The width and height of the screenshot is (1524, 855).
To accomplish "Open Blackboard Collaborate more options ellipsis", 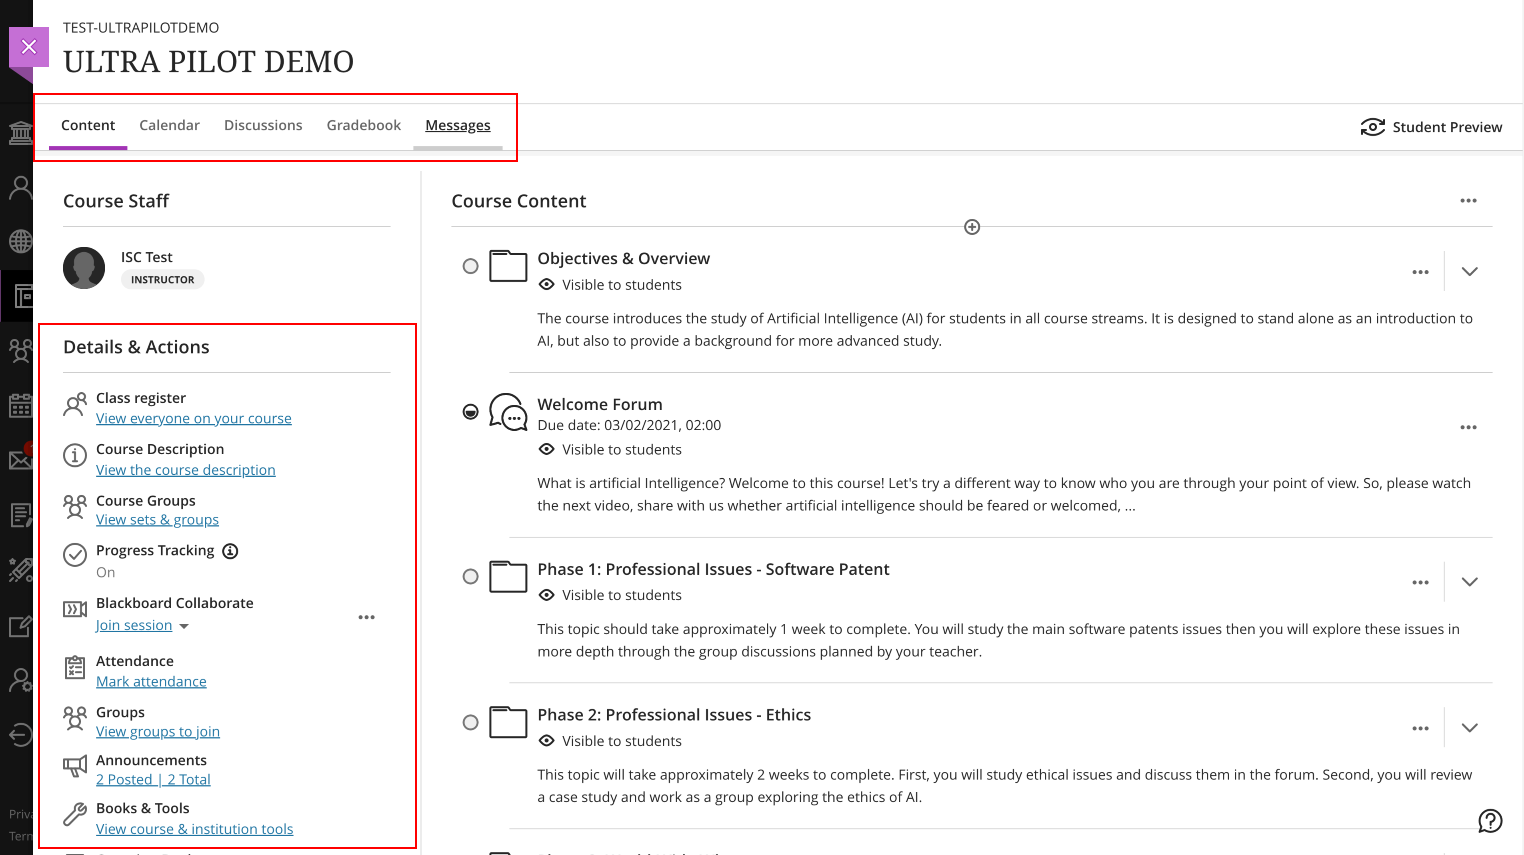I will pos(367,617).
